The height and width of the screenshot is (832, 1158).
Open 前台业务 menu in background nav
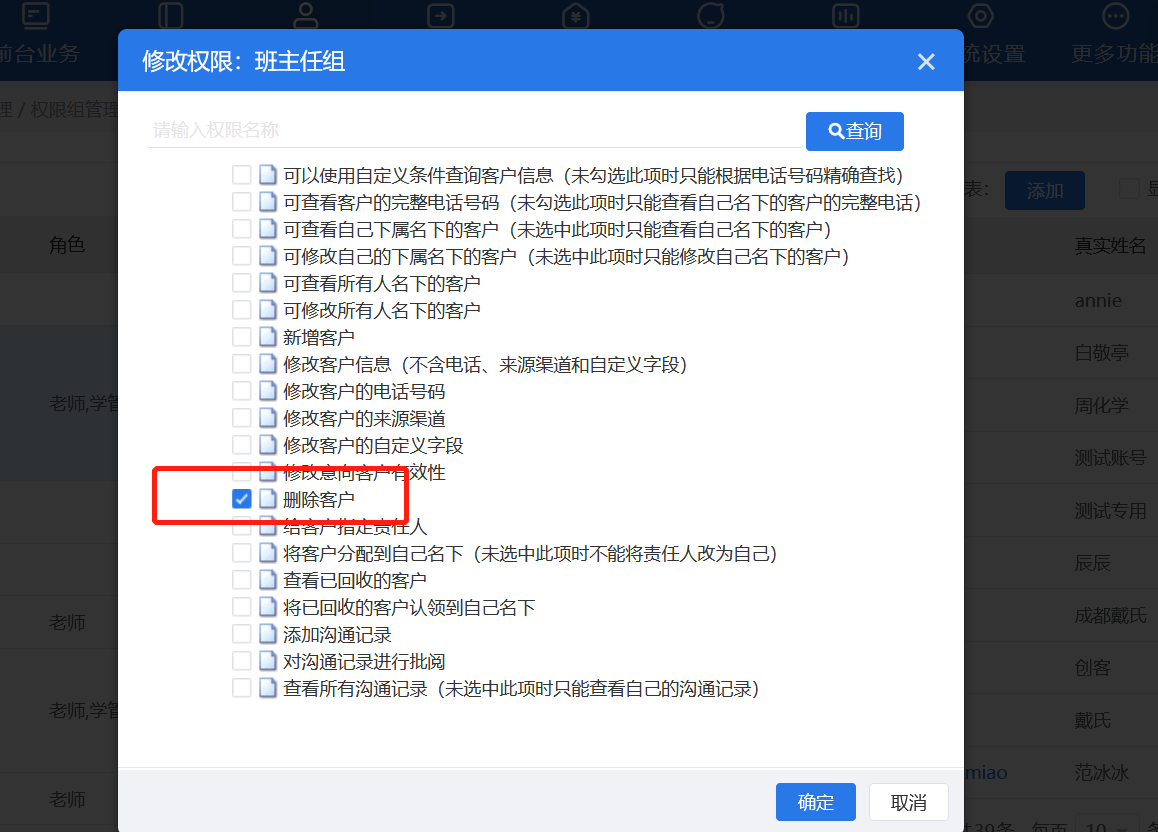coord(38,53)
